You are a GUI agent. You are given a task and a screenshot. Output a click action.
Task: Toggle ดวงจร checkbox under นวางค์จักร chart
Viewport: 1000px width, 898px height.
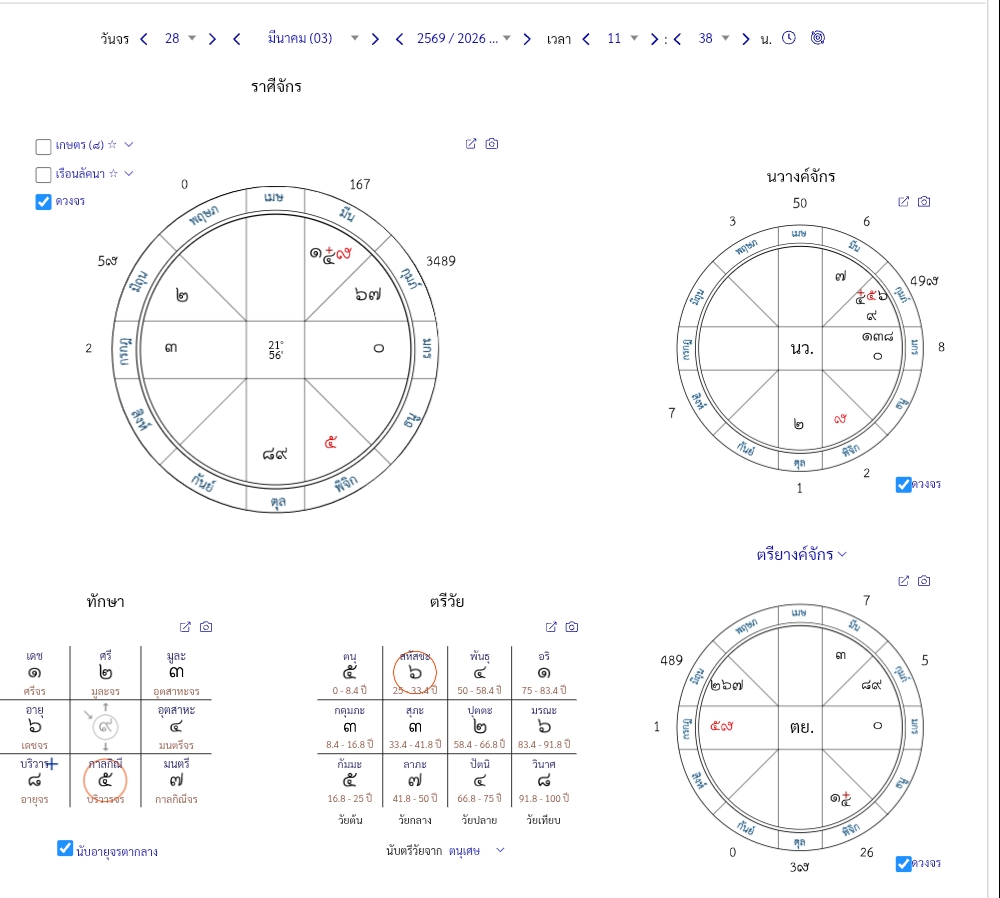coord(903,485)
